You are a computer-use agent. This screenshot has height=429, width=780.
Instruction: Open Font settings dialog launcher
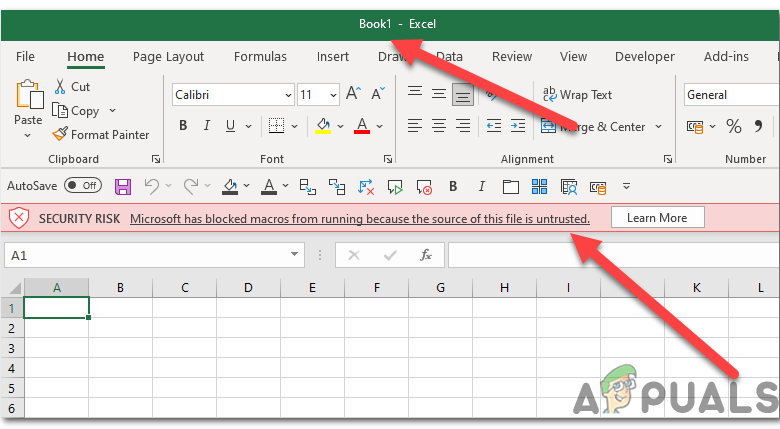pyautogui.click(x=388, y=159)
